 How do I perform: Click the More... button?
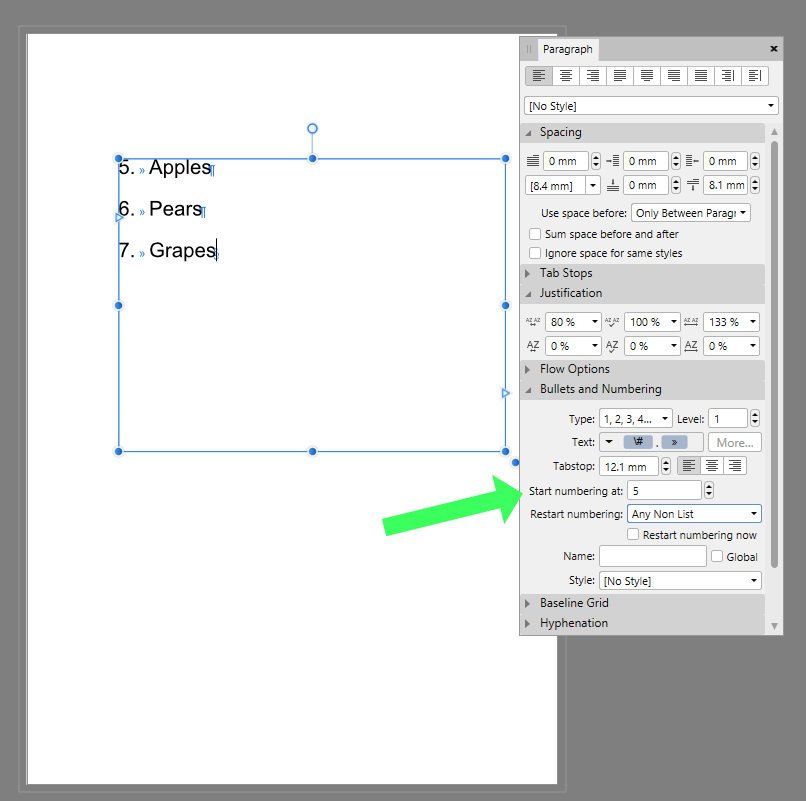click(735, 442)
